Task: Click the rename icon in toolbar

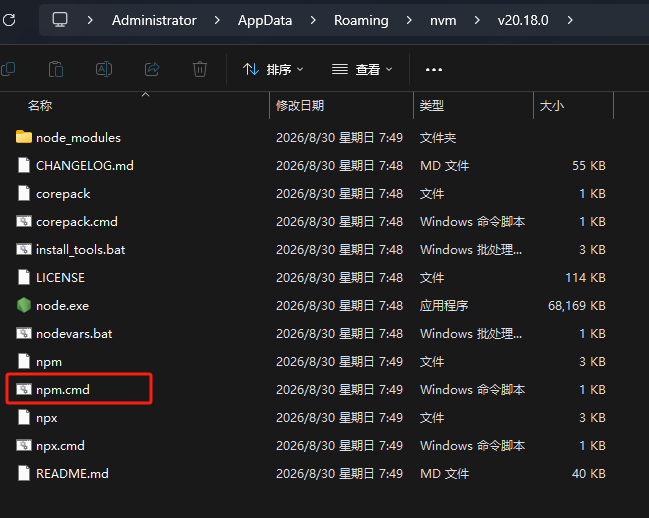Action: [x=104, y=69]
